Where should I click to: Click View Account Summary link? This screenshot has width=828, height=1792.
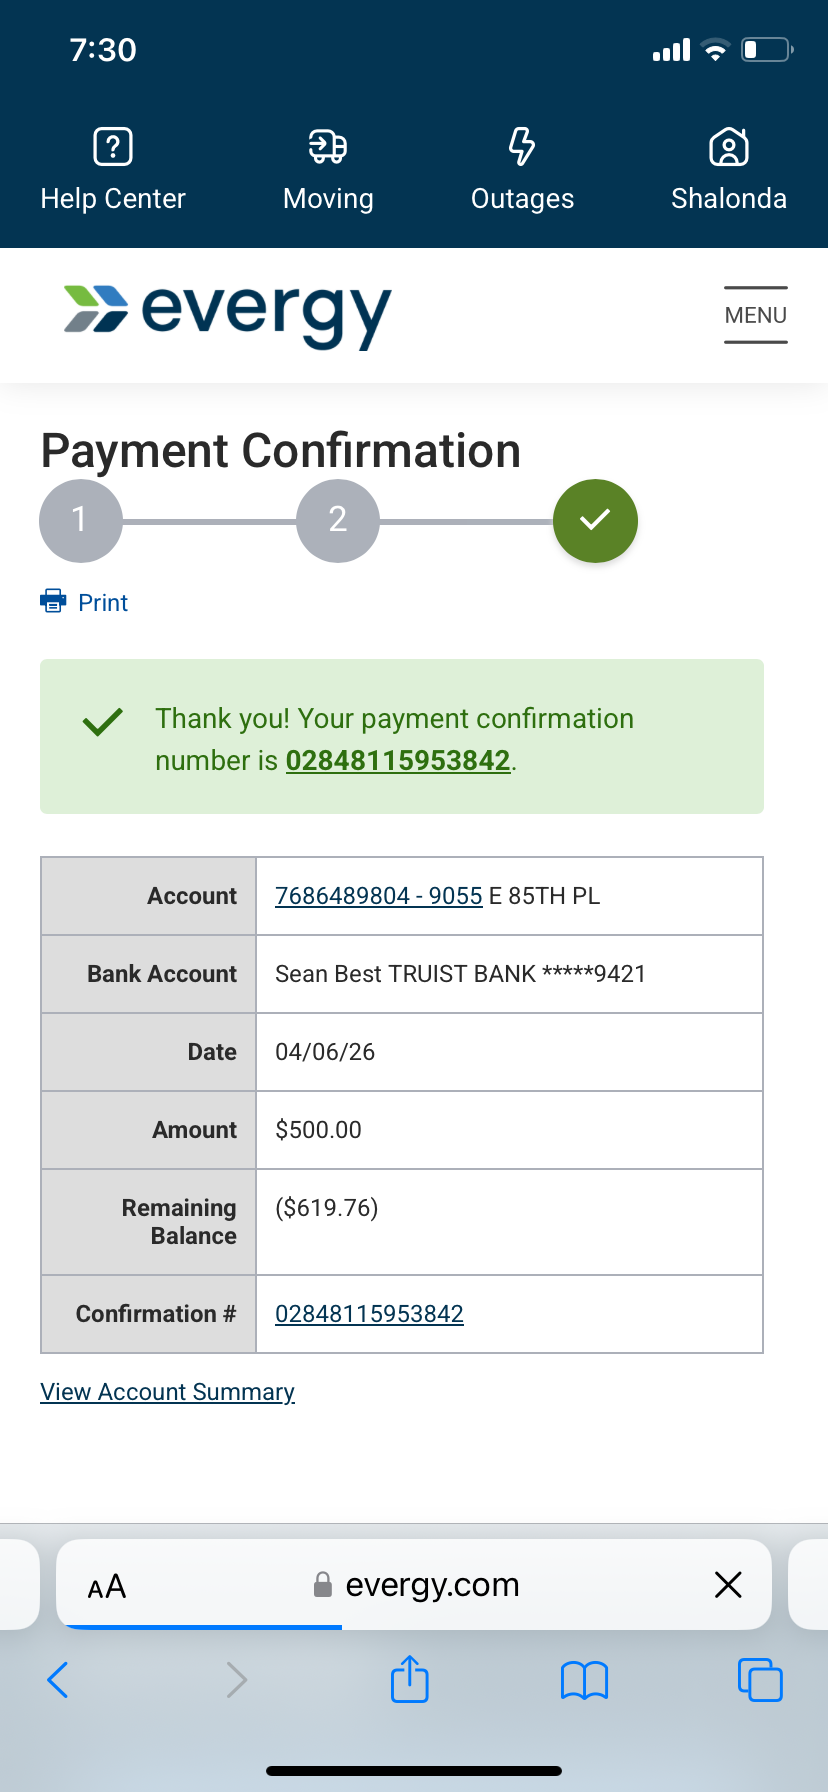(167, 1392)
